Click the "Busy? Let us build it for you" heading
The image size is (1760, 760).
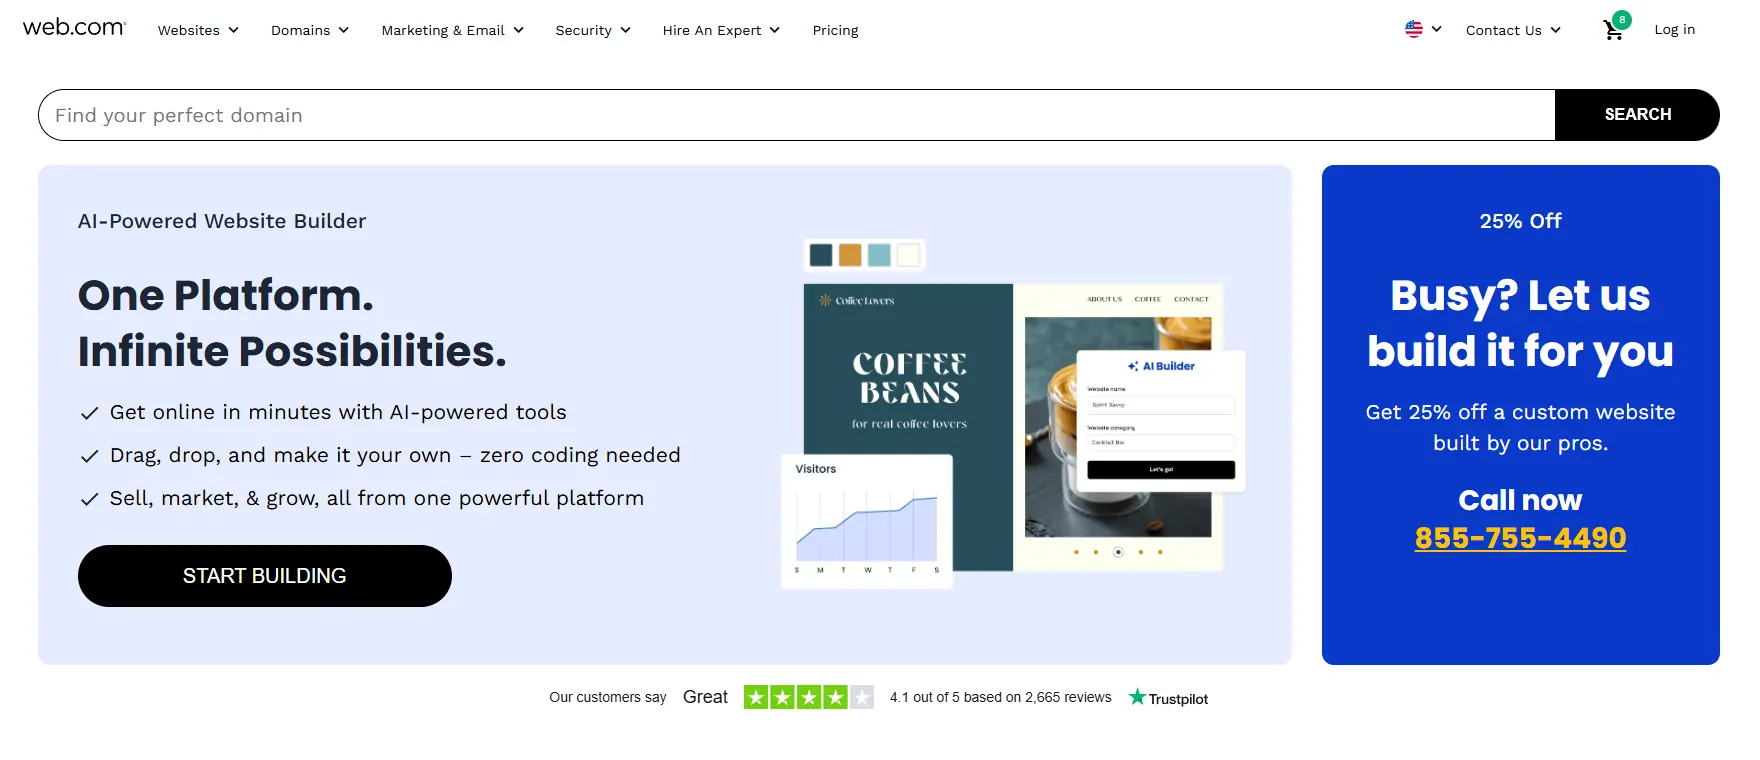[x=1520, y=323]
